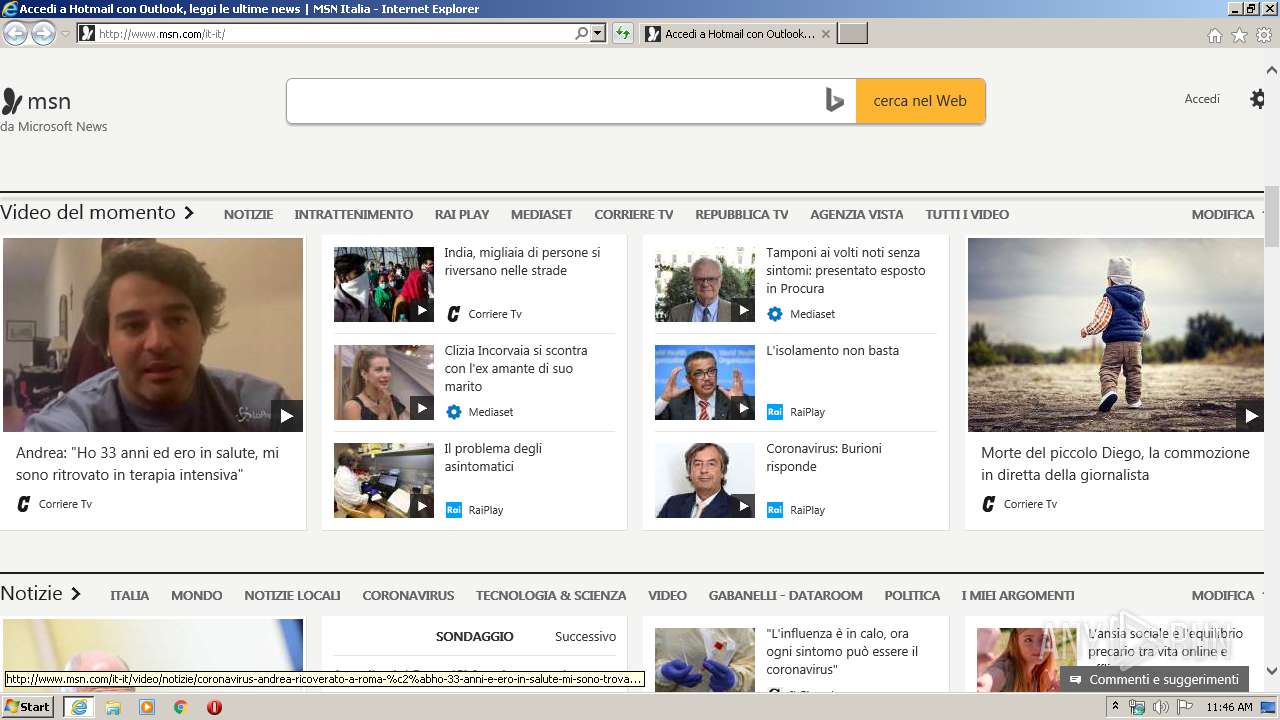Open the browser Home icon
Viewport: 1280px width, 720px height.
pyautogui.click(x=1214, y=35)
